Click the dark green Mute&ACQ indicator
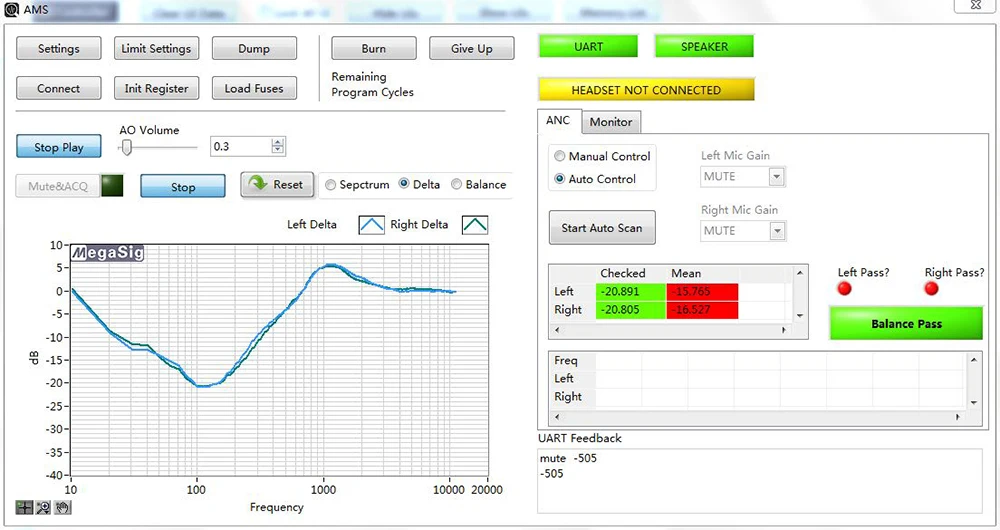Screen dimensions: 1000x530 point(112,186)
